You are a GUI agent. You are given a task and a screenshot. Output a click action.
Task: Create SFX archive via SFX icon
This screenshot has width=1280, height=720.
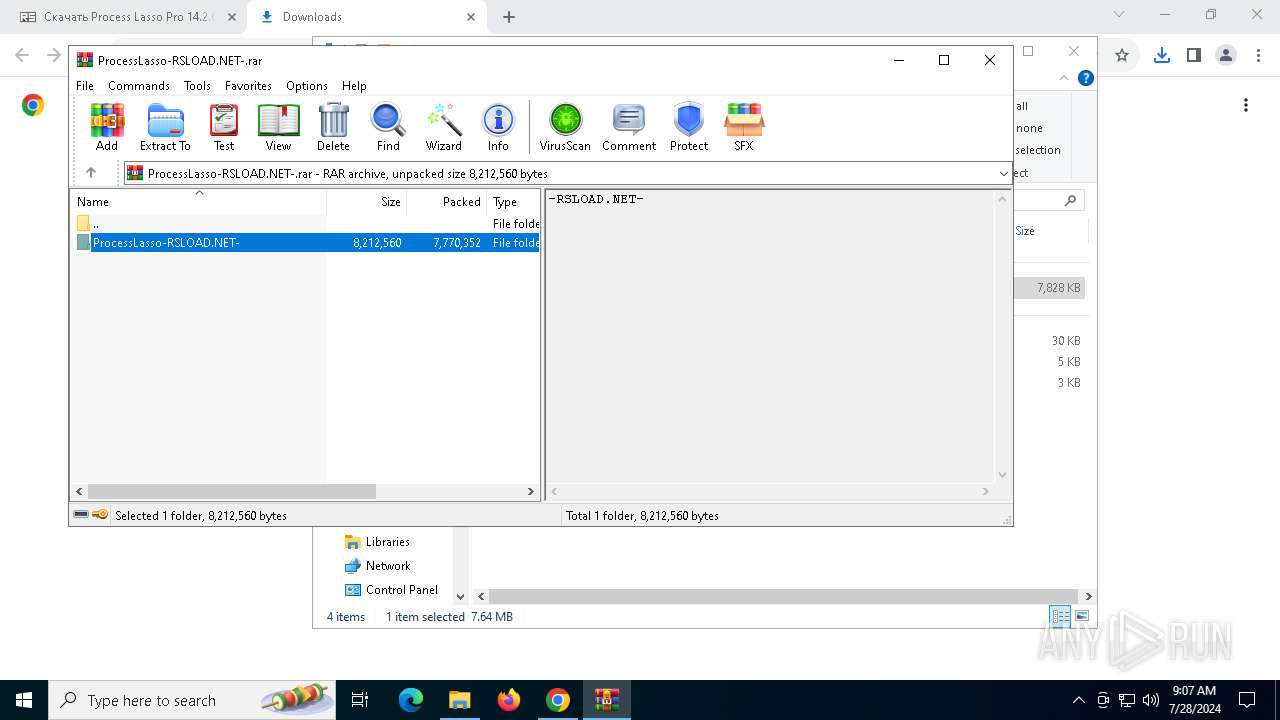point(744,127)
